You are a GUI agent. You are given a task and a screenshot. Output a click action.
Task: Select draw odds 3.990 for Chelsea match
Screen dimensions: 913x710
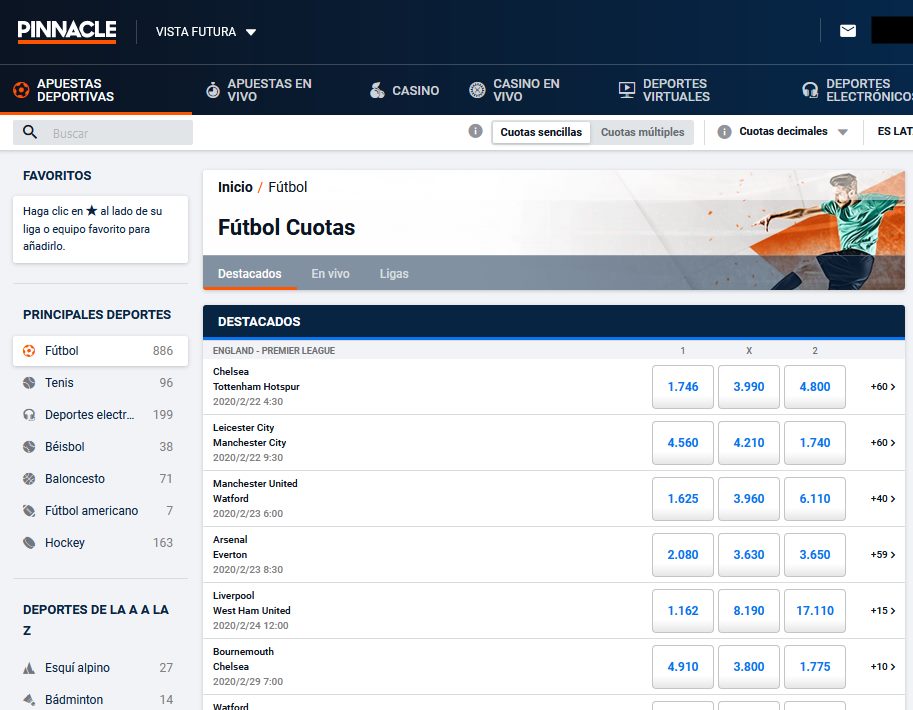point(748,387)
